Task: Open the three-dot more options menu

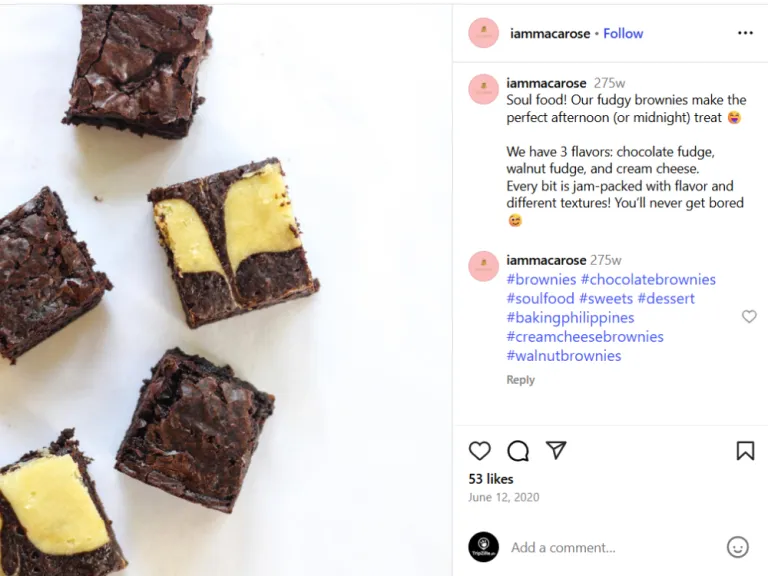Action: [x=745, y=33]
